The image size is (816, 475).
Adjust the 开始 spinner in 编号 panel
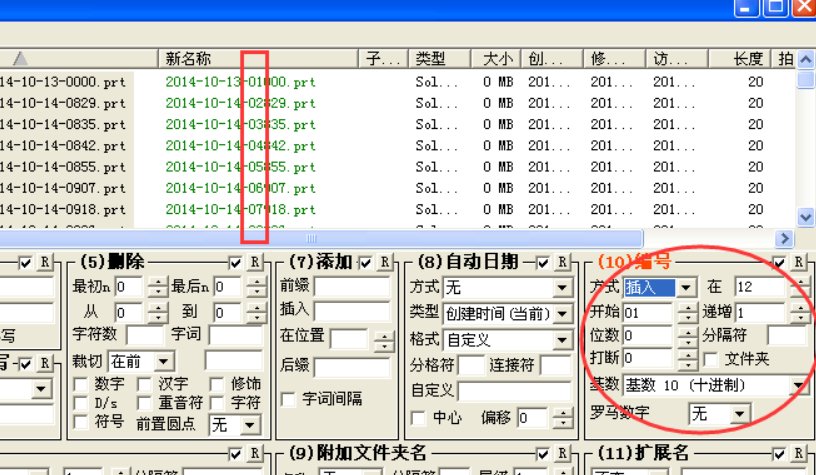coord(688,313)
